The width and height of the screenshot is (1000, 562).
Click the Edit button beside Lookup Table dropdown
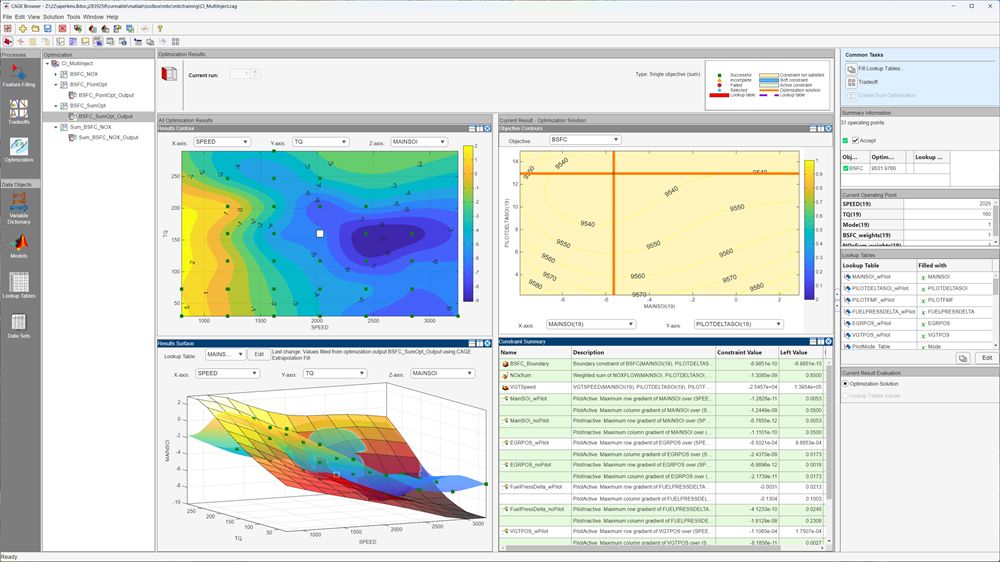click(258, 354)
